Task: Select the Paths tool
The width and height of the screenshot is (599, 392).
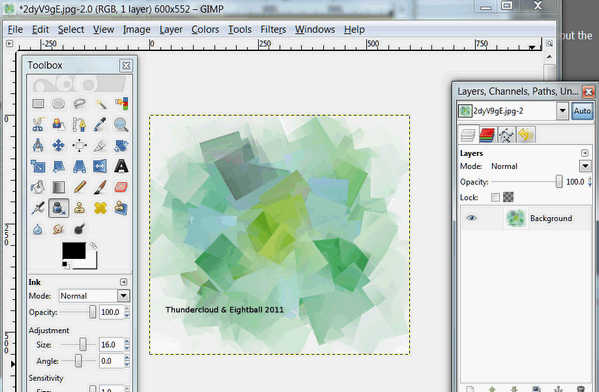Action: tap(79, 125)
